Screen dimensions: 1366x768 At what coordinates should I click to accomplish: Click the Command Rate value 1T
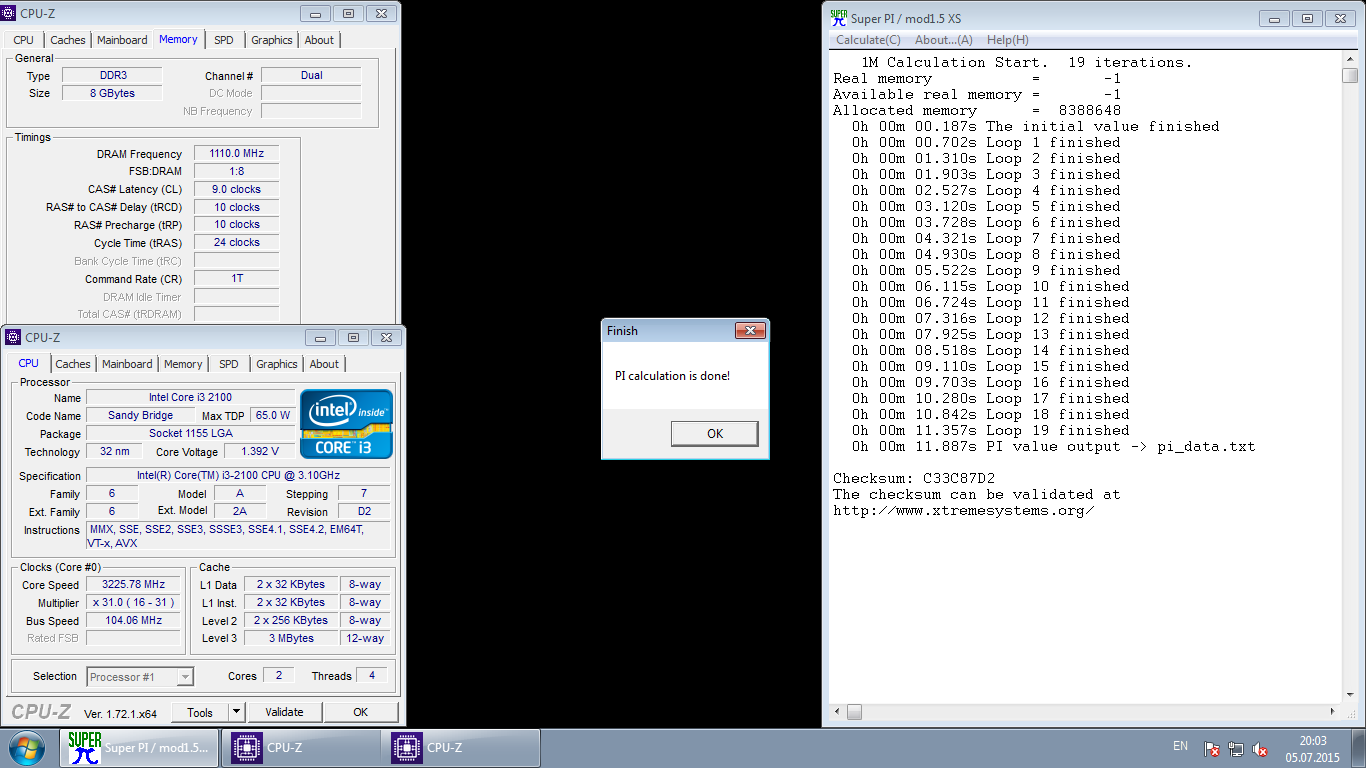click(236, 279)
